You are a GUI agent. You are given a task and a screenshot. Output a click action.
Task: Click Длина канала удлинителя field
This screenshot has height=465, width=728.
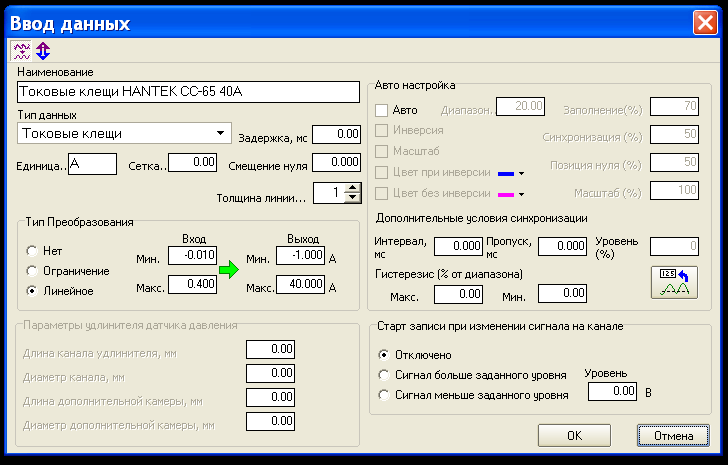point(270,349)
